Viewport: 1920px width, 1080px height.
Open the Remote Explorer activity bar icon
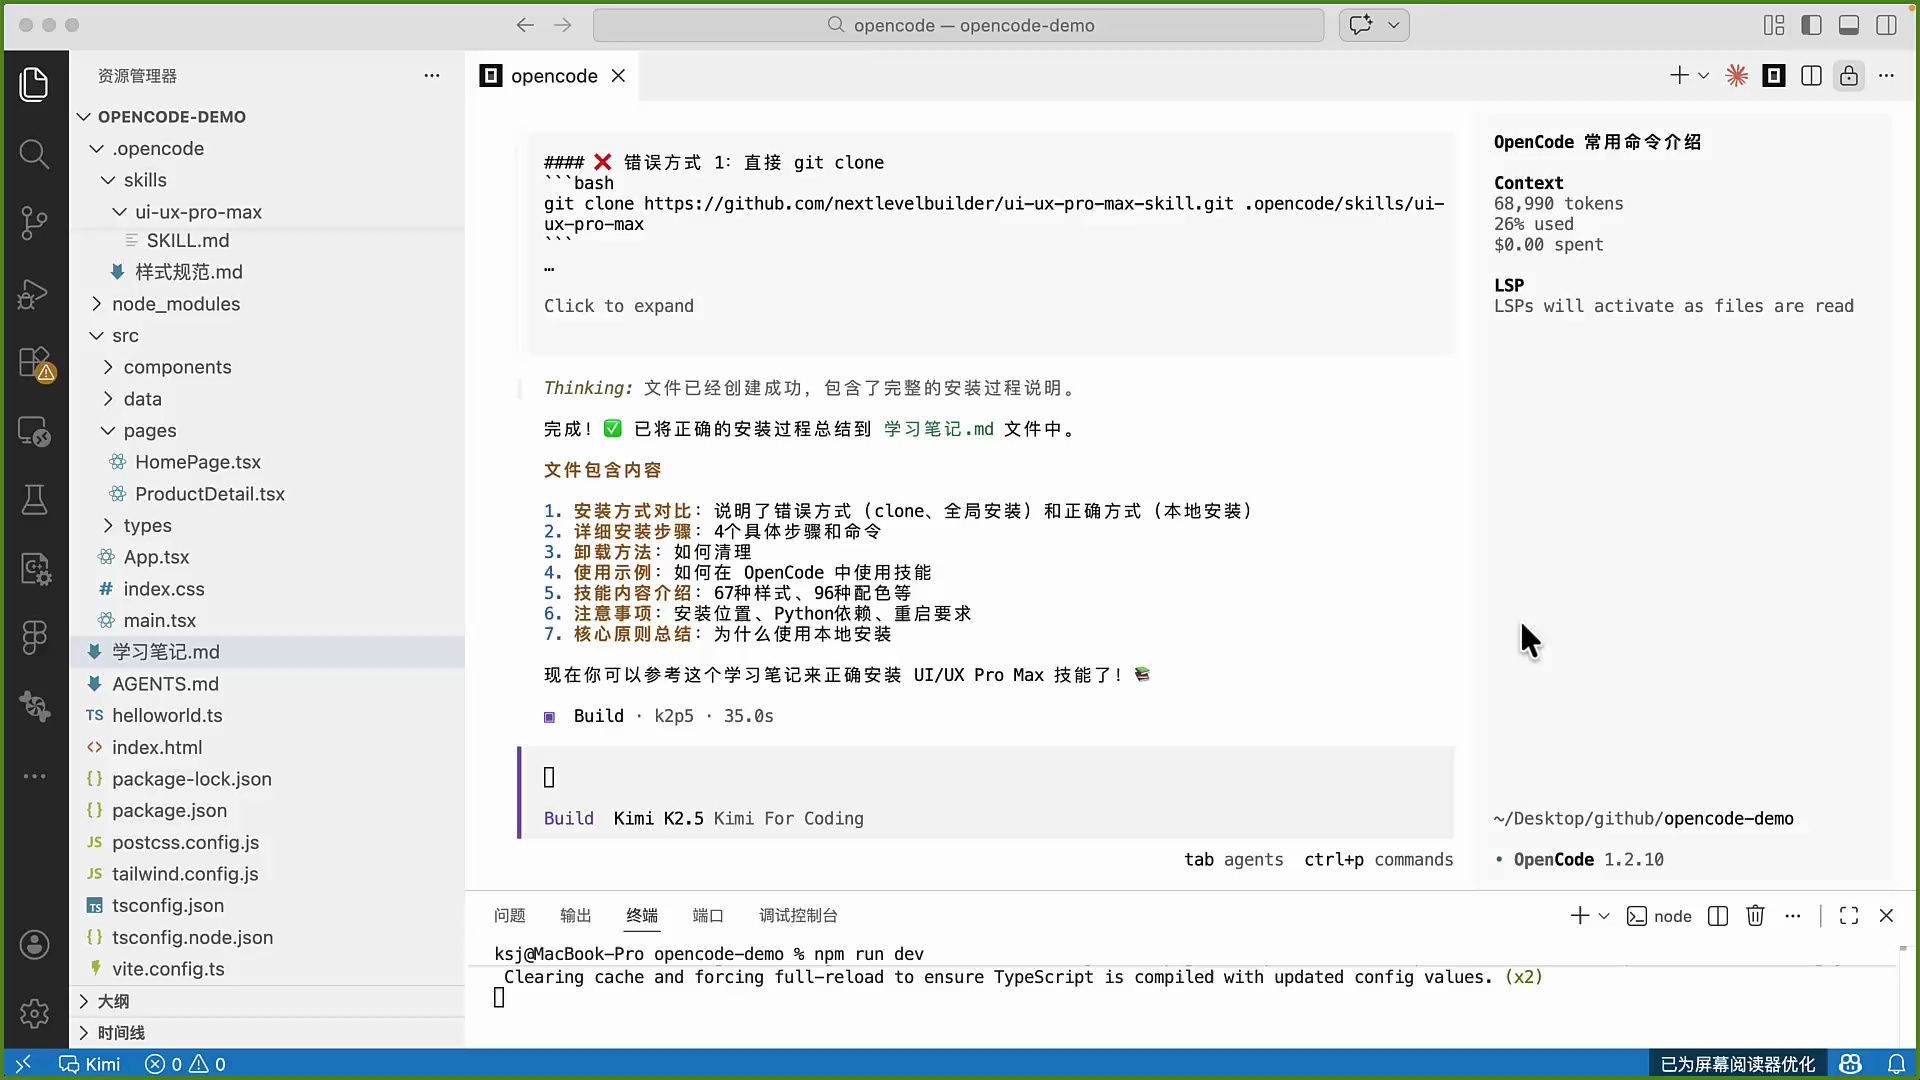[34, 431]
